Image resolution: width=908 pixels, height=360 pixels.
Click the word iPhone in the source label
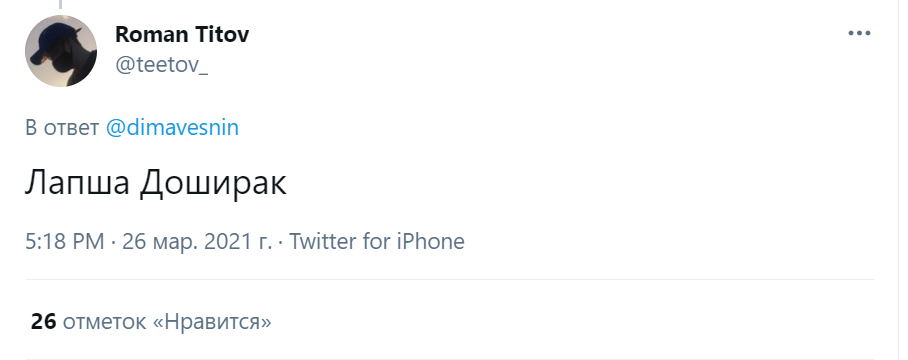430,241
